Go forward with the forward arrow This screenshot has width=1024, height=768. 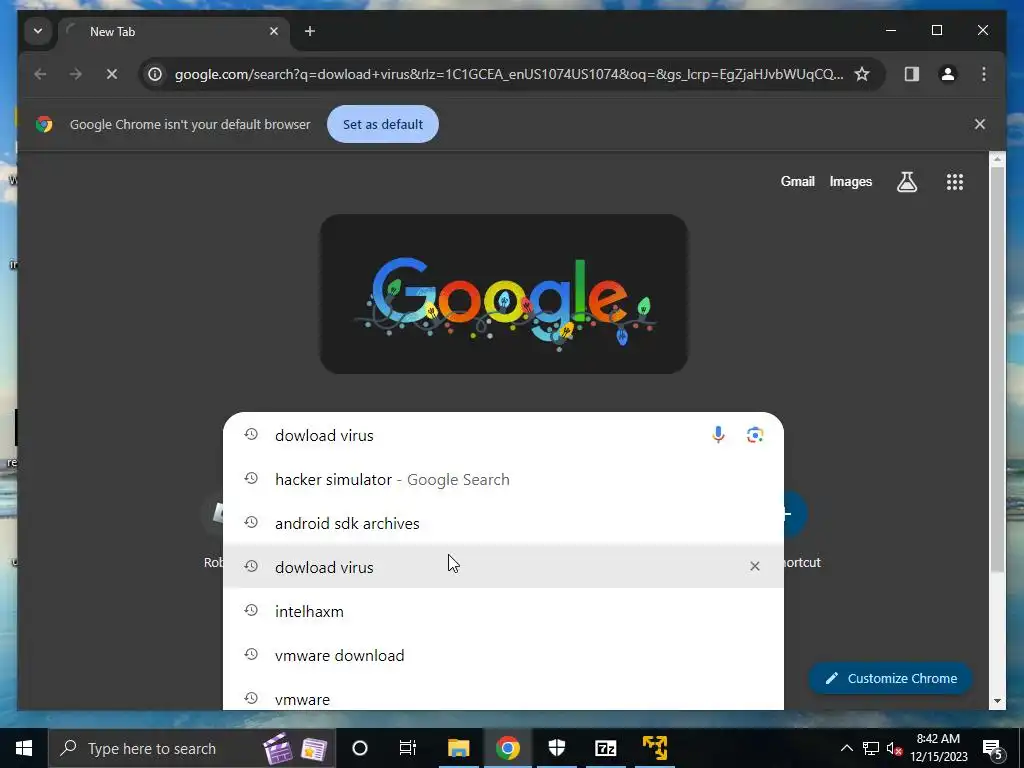click(76, 74)
